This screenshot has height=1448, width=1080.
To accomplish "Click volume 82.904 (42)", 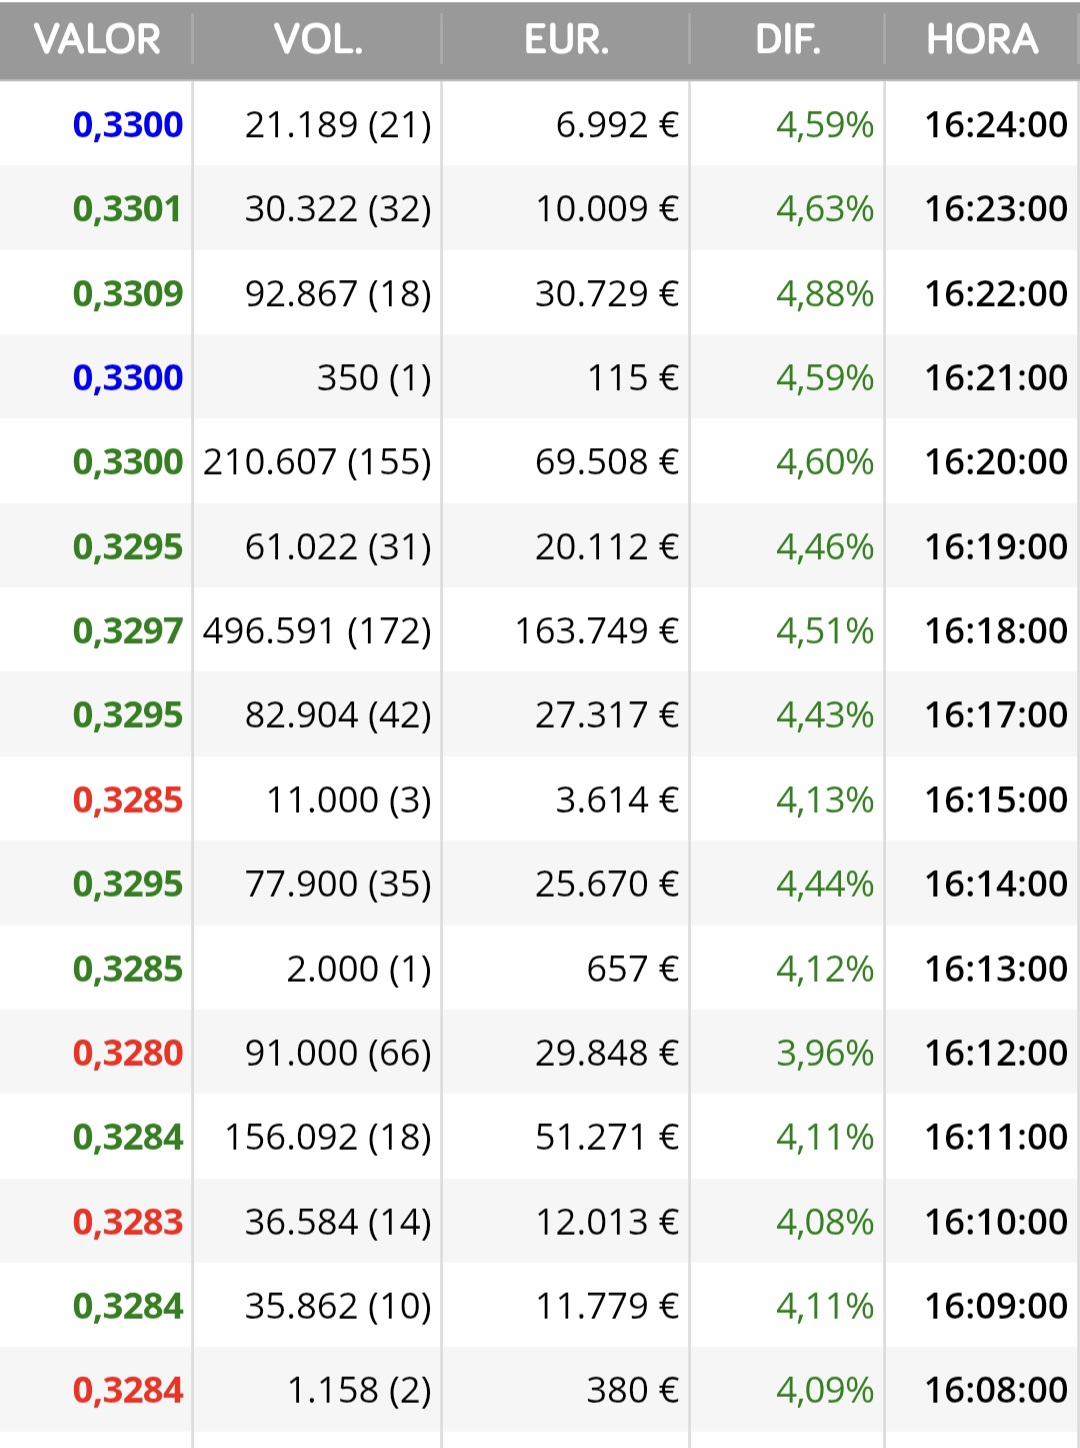I will pyautogui.click(x=338, y=715).
